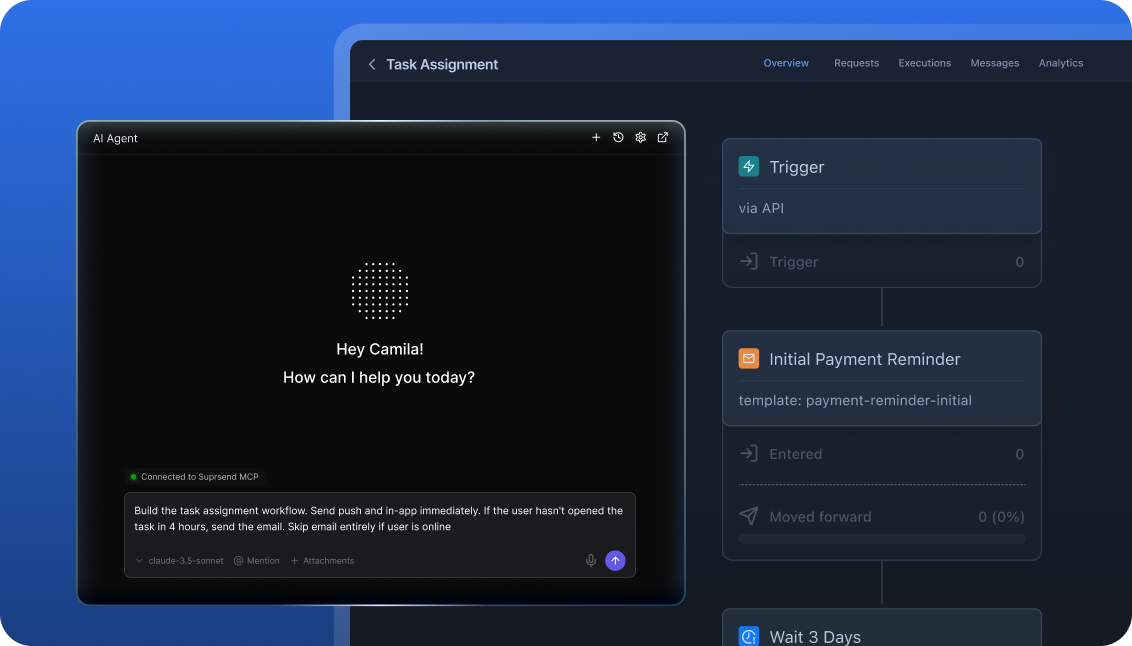Click the blue clock Wait 3 Days icon
Screen dimensions: 1132x646
tap(749, 637)
